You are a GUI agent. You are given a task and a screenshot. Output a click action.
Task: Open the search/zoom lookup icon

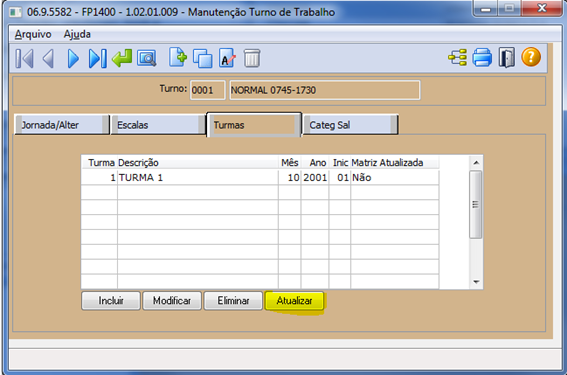(x=146, y=58)
